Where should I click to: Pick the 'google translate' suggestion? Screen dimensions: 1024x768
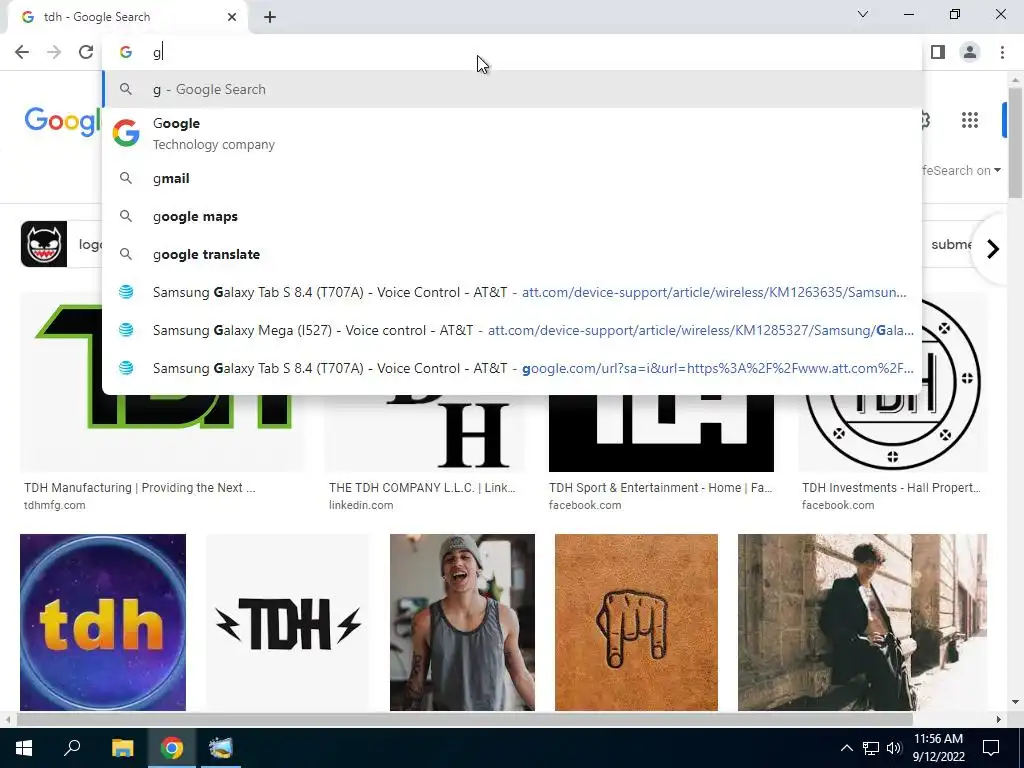(512, 254)
